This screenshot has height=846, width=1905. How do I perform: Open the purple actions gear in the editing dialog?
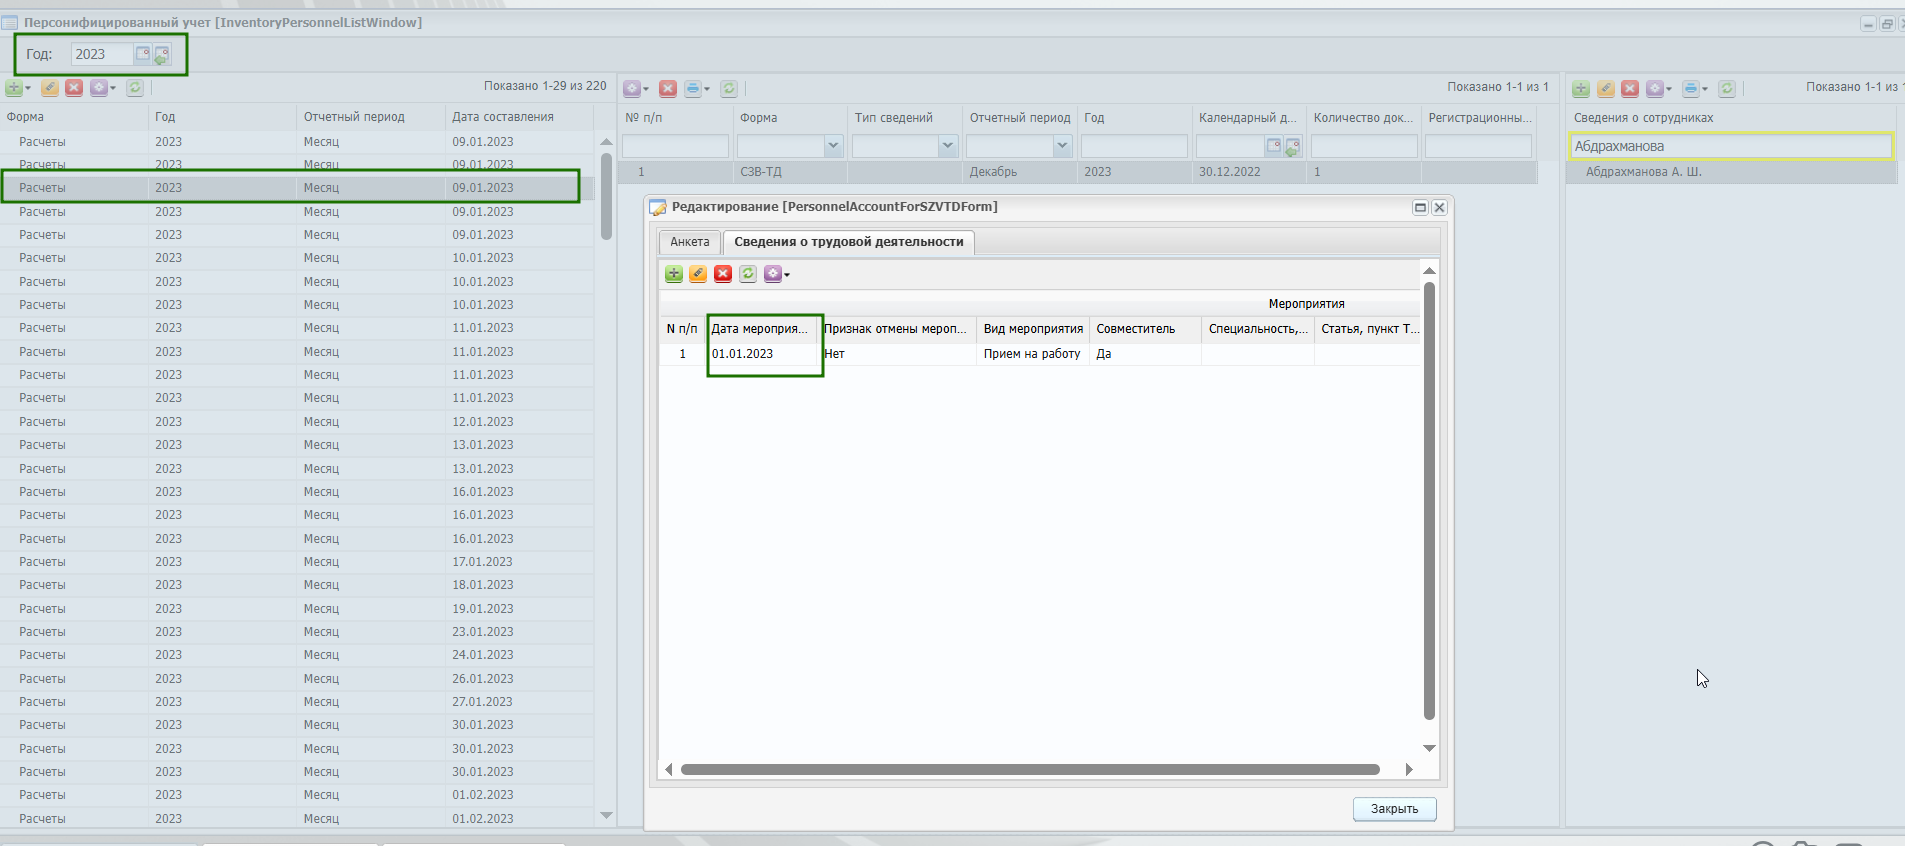773,274
